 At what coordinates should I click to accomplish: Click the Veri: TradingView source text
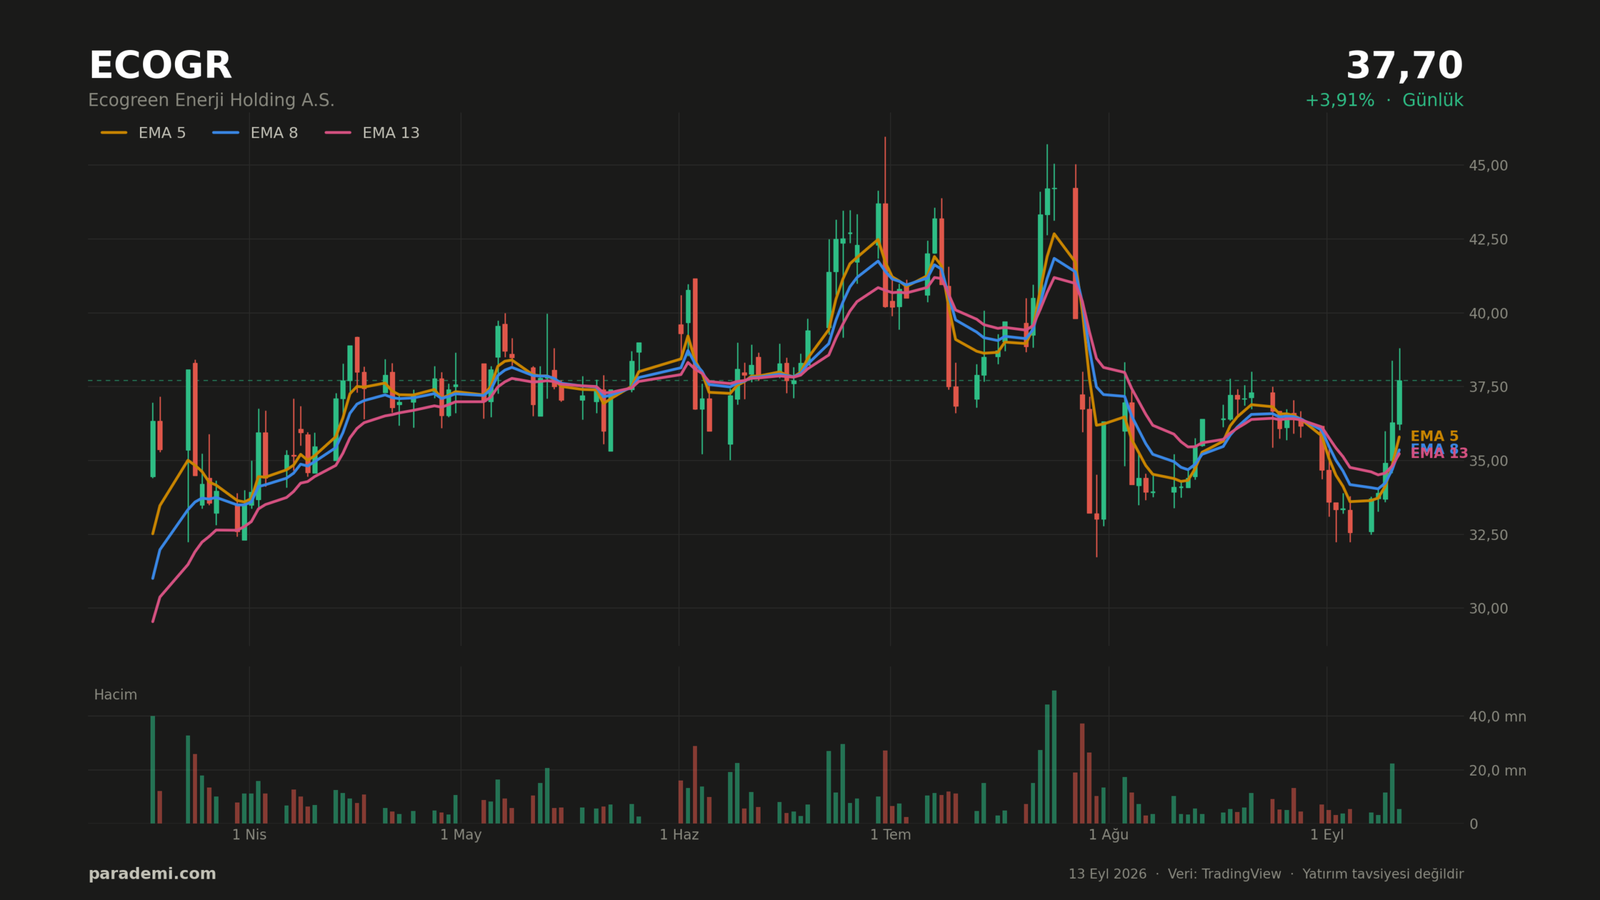[1224, 874]
